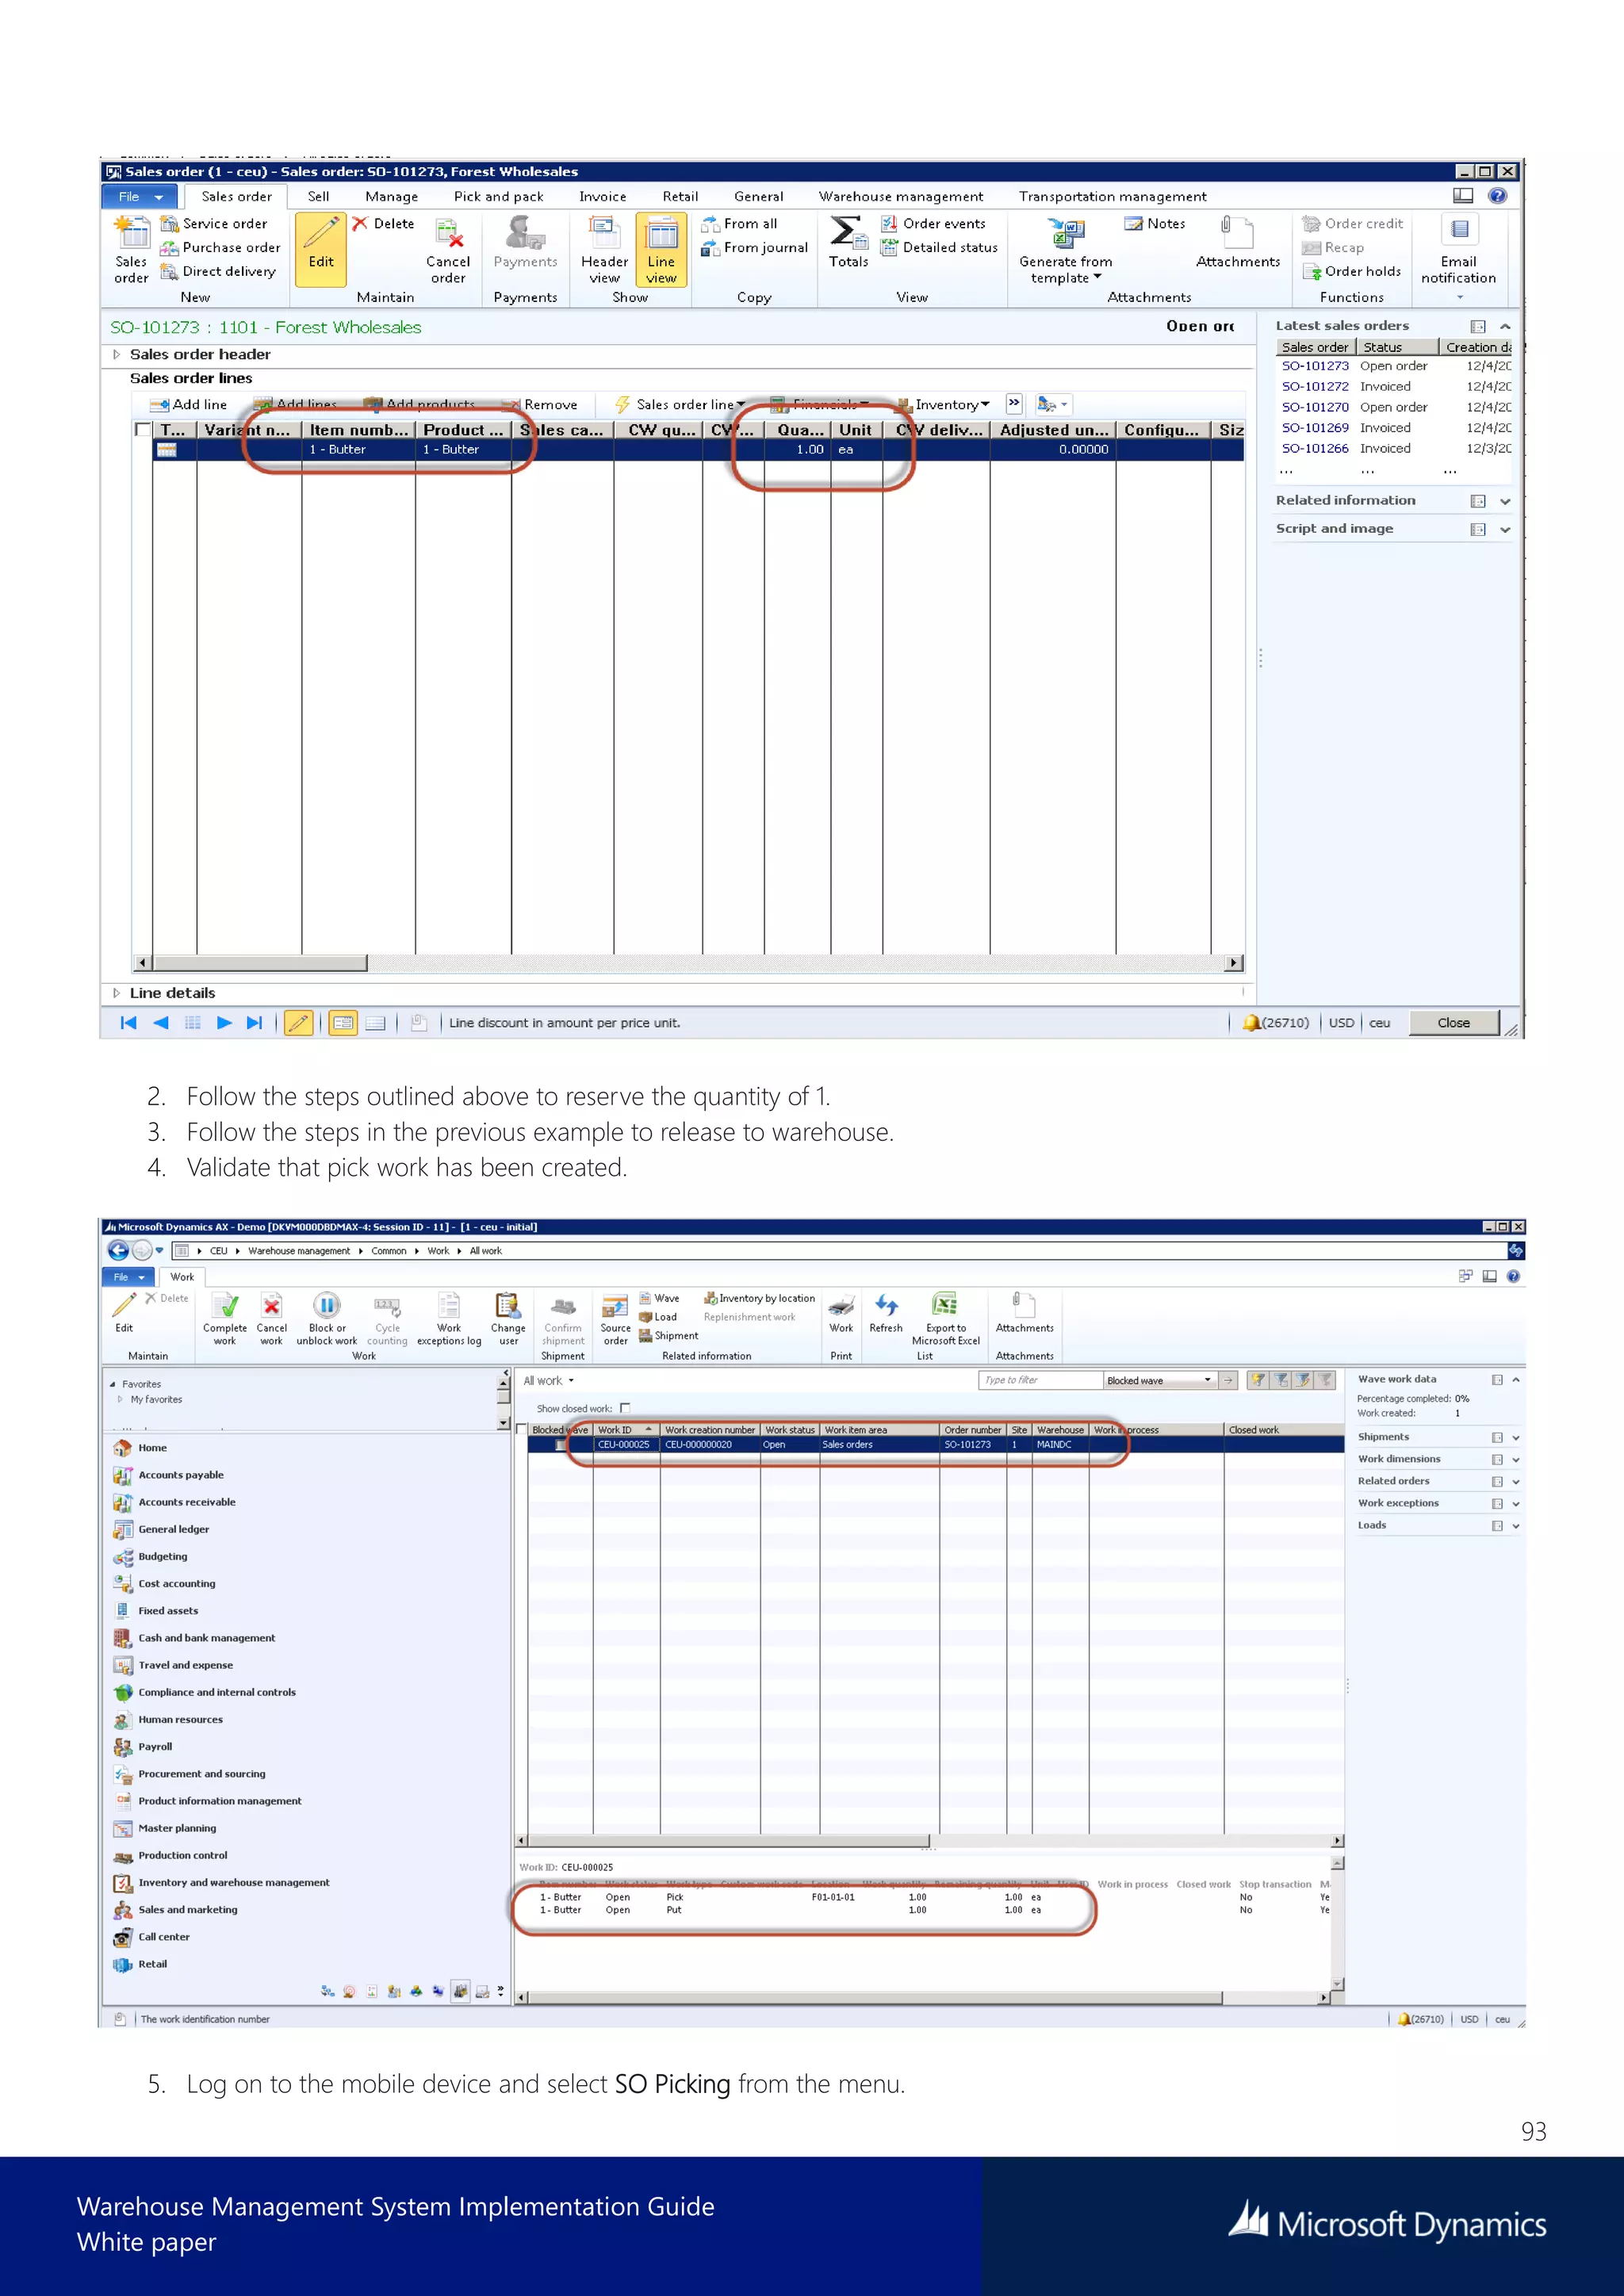Open Warehouse management ribbon tab

click(900, 196)
